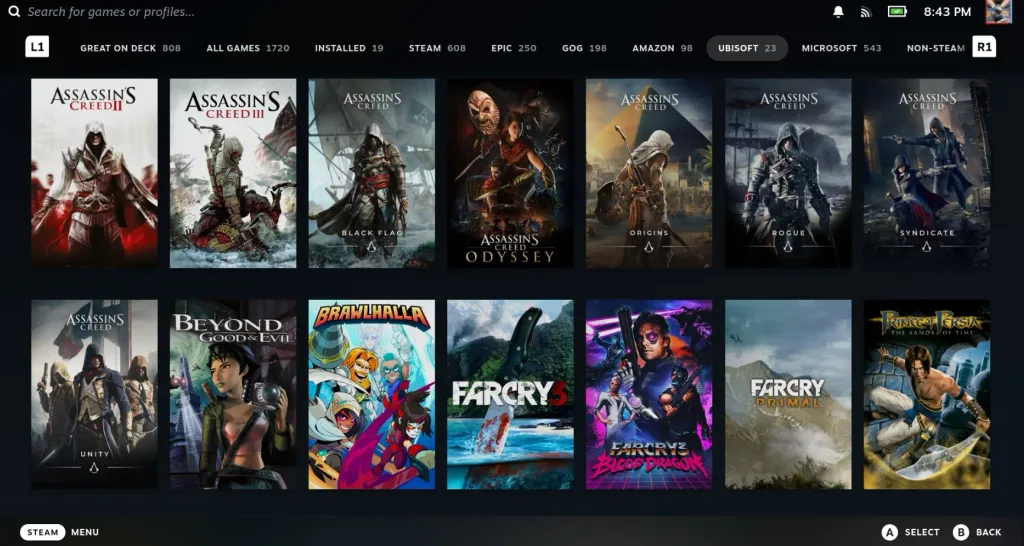Open the Steam Menu button
The image size is (1024, 546).
coord(43,532)
